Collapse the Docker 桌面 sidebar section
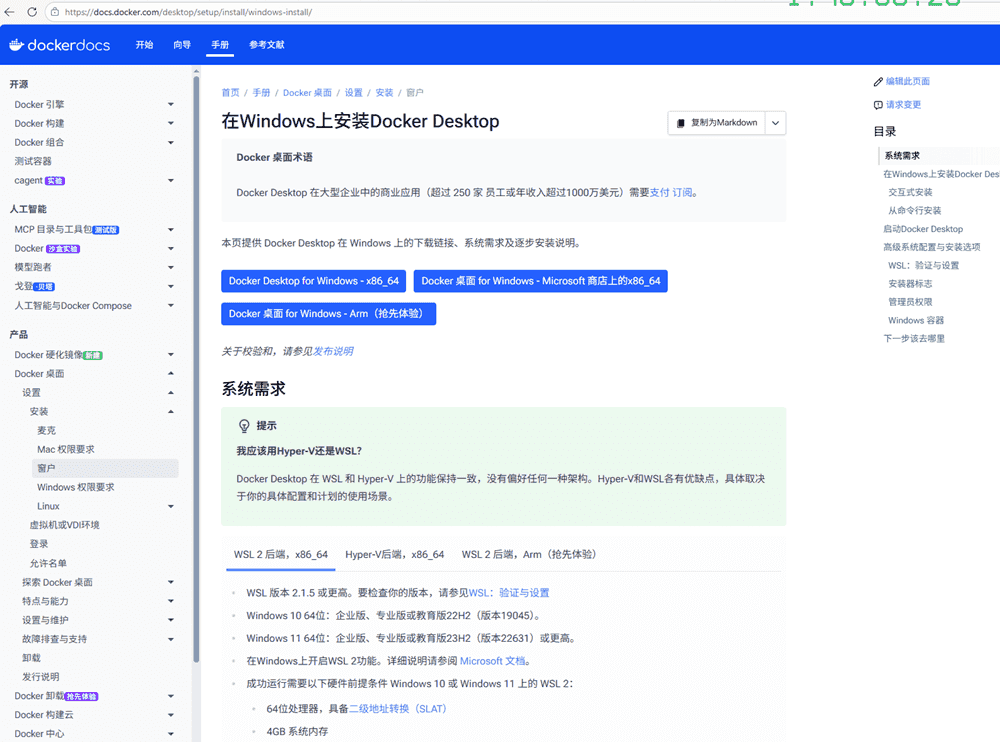1000x742 pixels. (171, 374)
